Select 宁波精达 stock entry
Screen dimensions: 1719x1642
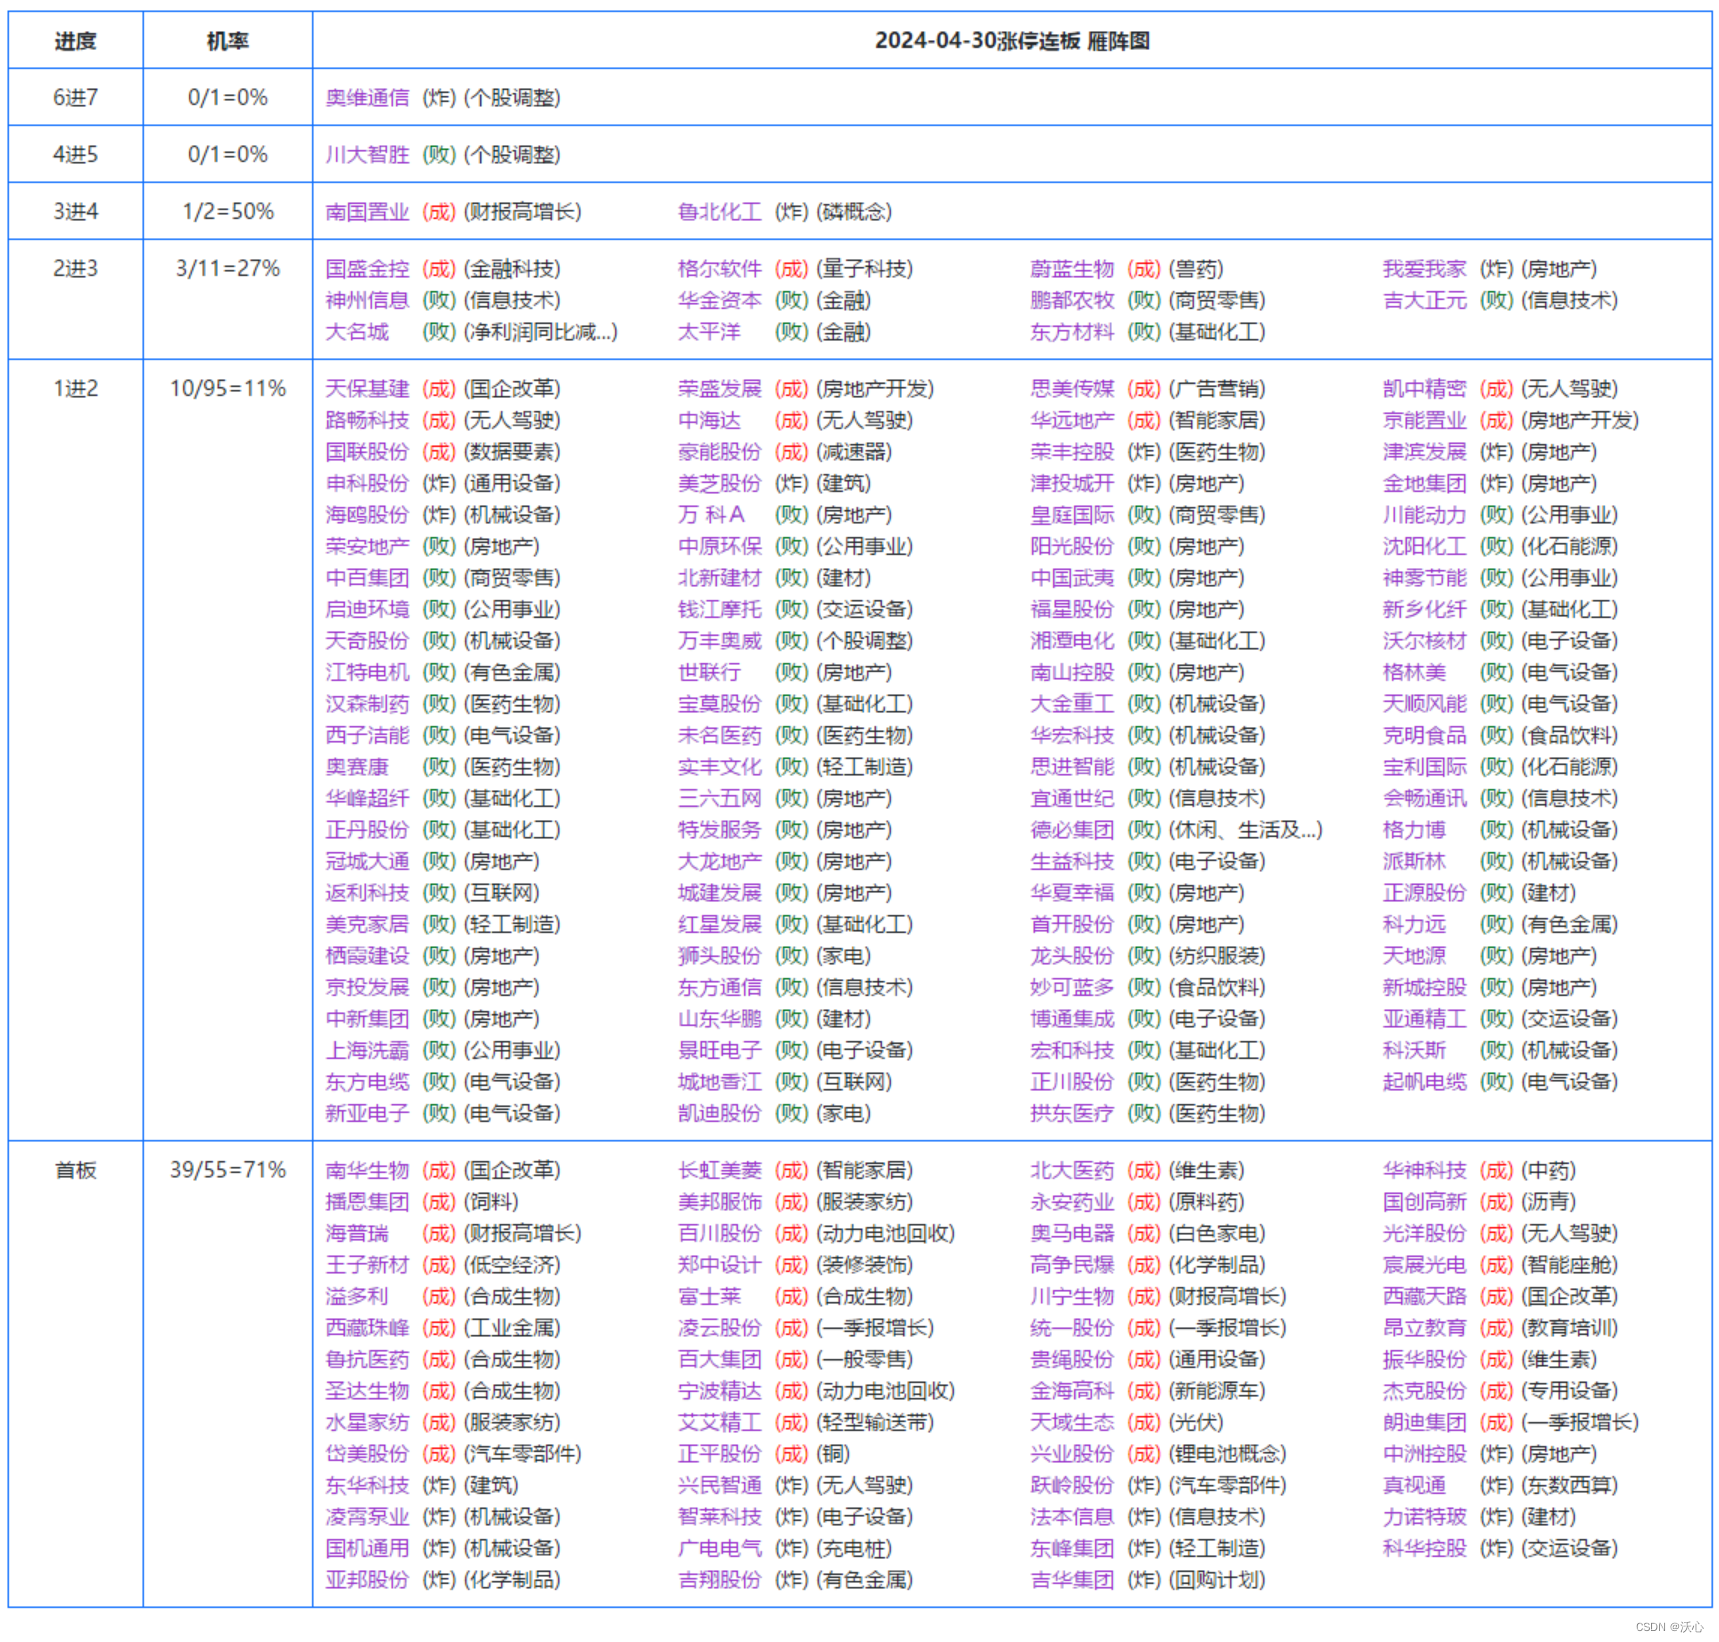coord(719,1390)
